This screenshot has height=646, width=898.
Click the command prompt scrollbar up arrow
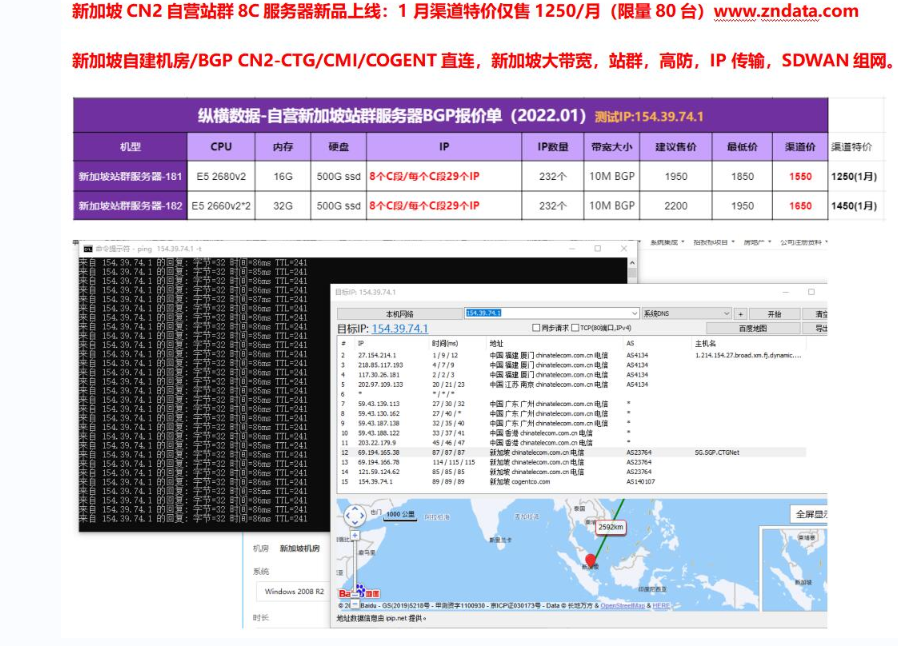632,263
